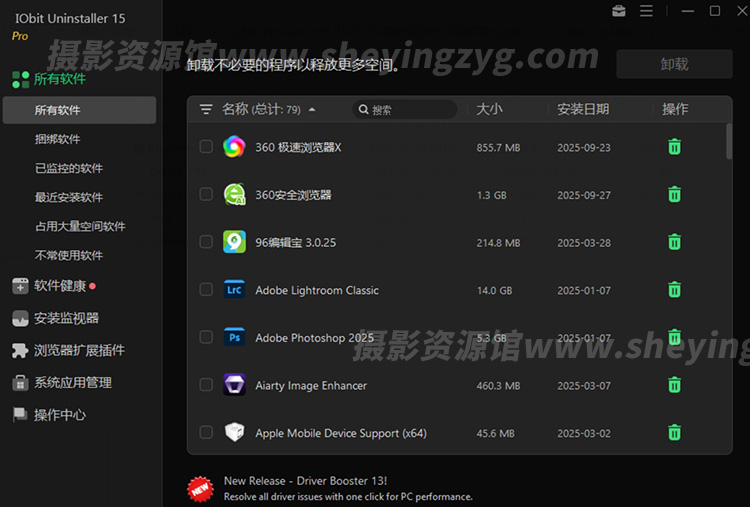Expand 软件健康 sidebar section
This screenshot has width=750, height=507.
click(x=59, y=286)
